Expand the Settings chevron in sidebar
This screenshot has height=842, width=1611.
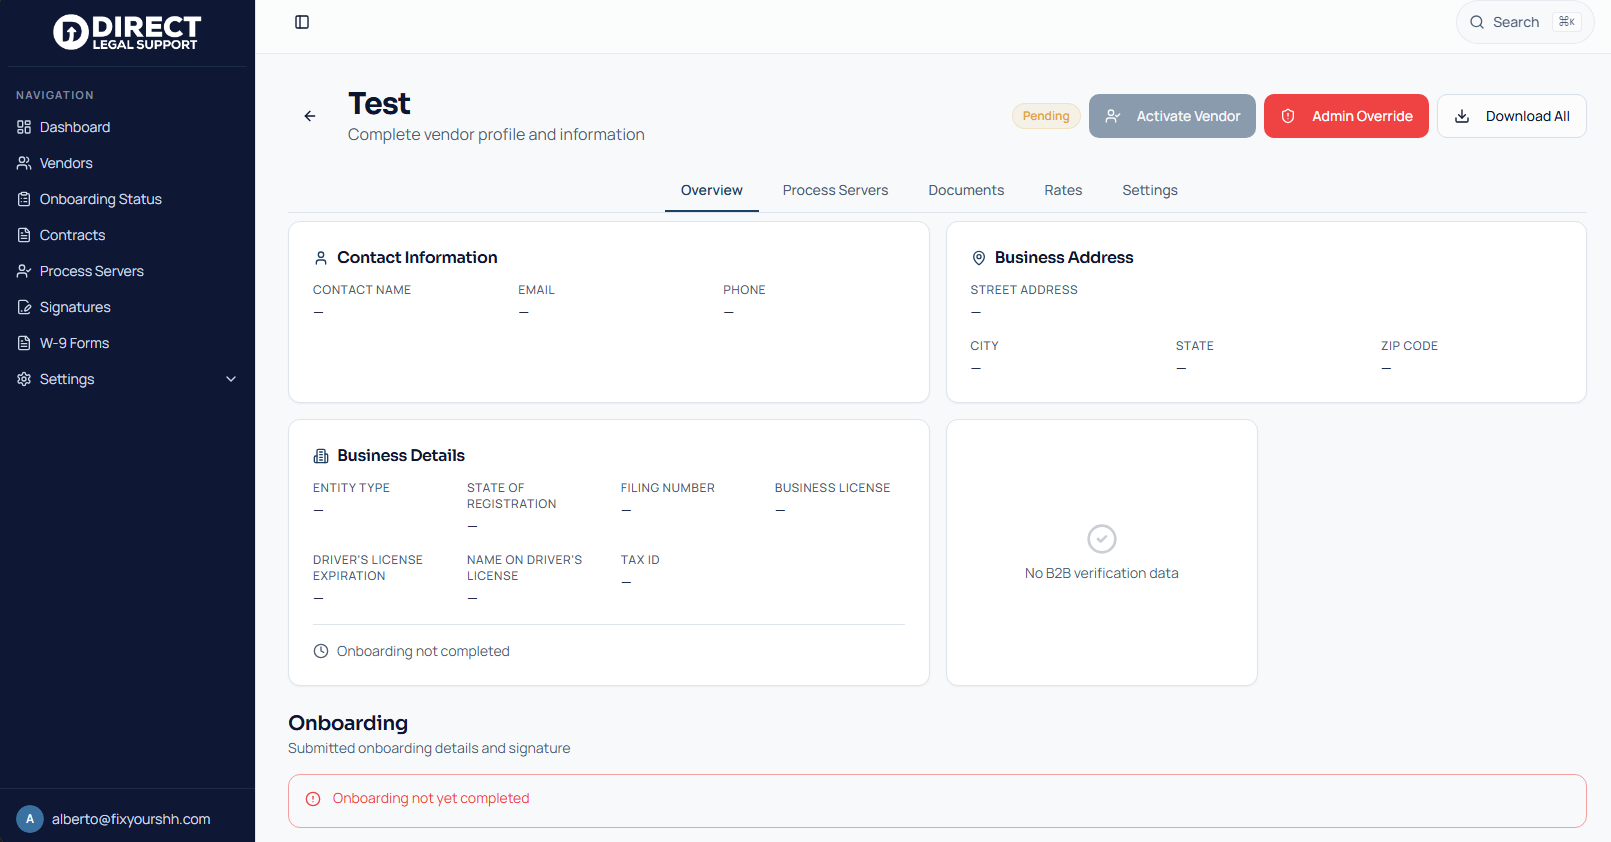coord(231,379)
